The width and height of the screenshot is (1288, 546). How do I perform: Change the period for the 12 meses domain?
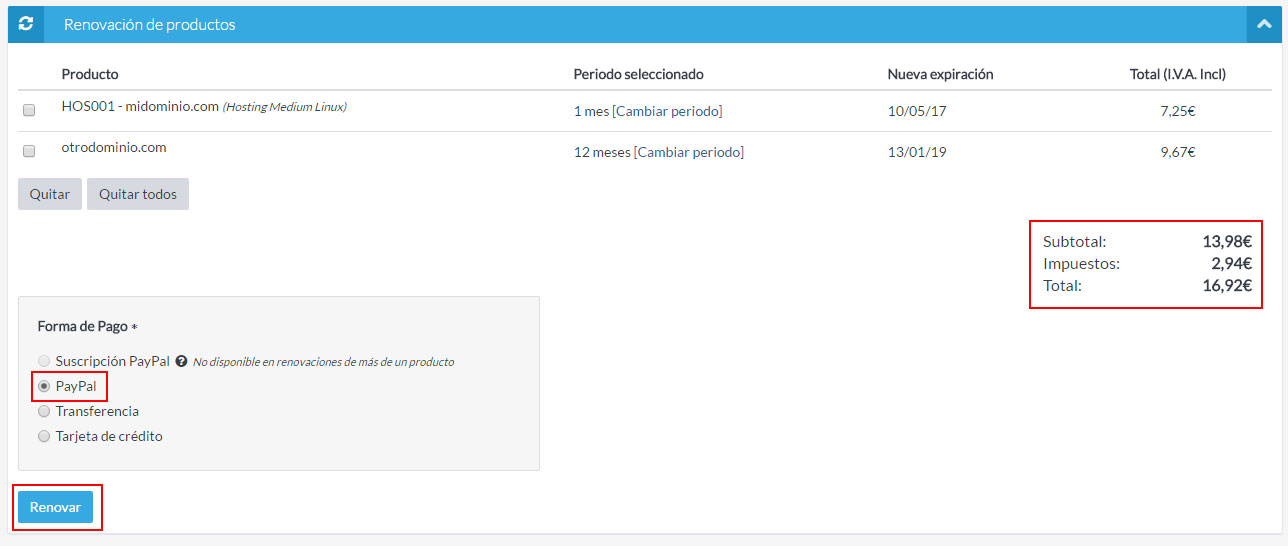[689, 152]
